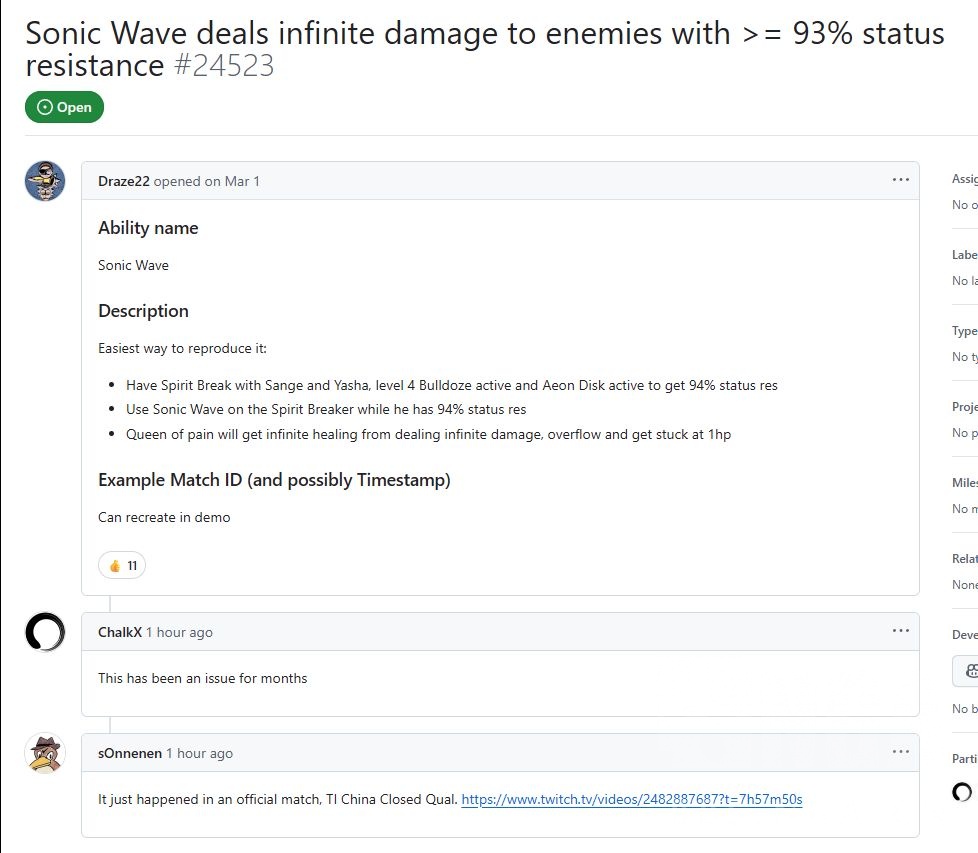Click the green Open status badge
Viewport: 978px width, 853px height.
(64, 107)
